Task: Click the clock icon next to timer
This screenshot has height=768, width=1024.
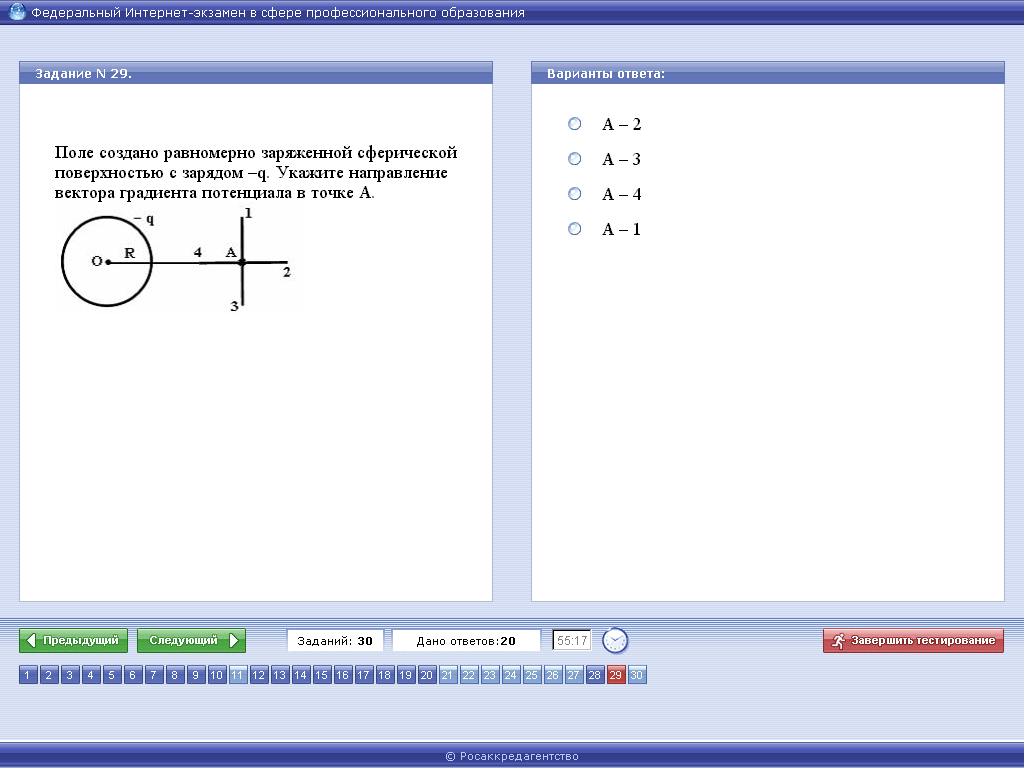Action: (x=615, y=641)
